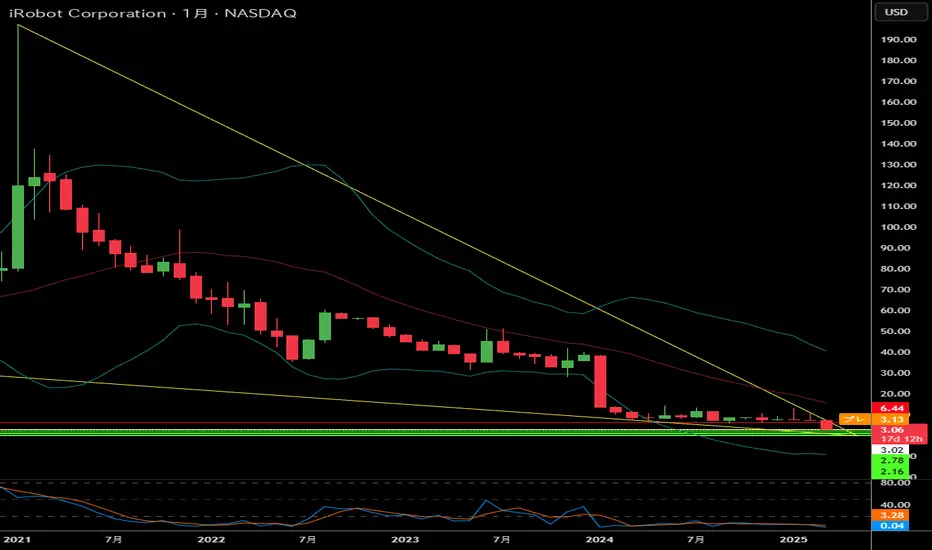This screenshot has height=550, width=932.
Task: Select the large red January 2024 candle
Action: pos(600,381)
